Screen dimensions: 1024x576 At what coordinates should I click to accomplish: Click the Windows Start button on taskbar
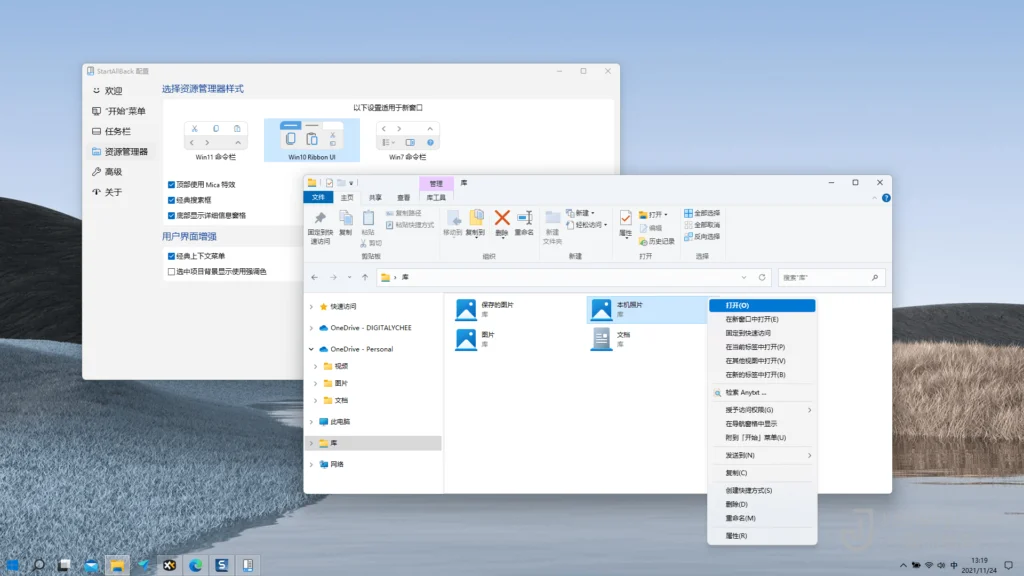12,565
